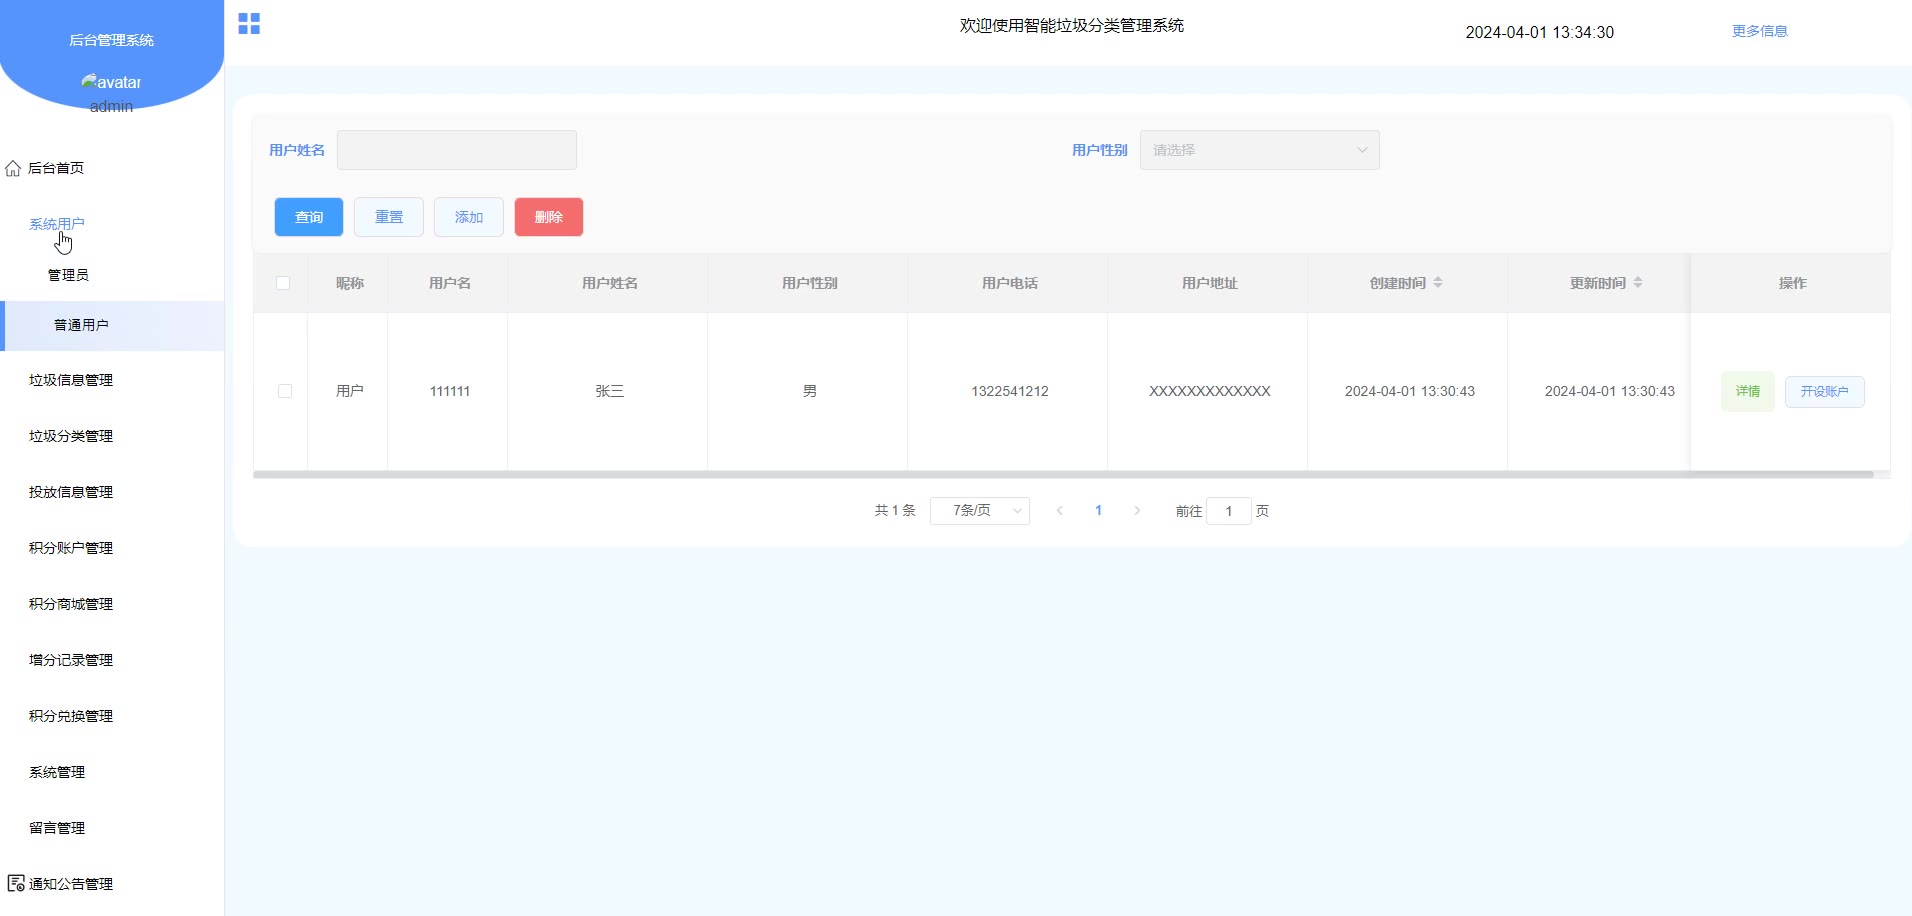Toggle the select-all header checkbox
1912x916 pixels.
pos(283,283)
